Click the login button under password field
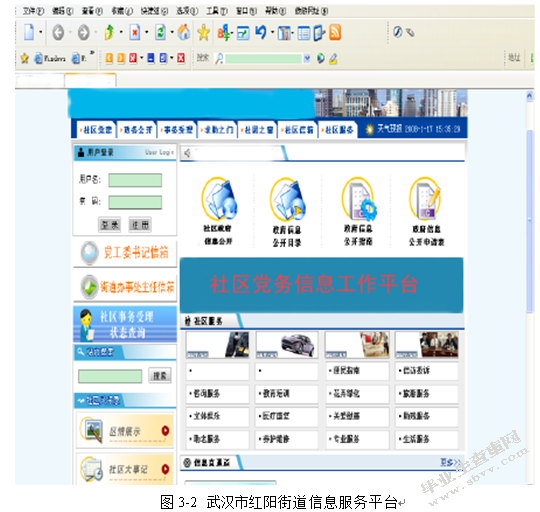The width and height of the screenshot is (540, 512). pyautogui.click(x=110, y=225)
